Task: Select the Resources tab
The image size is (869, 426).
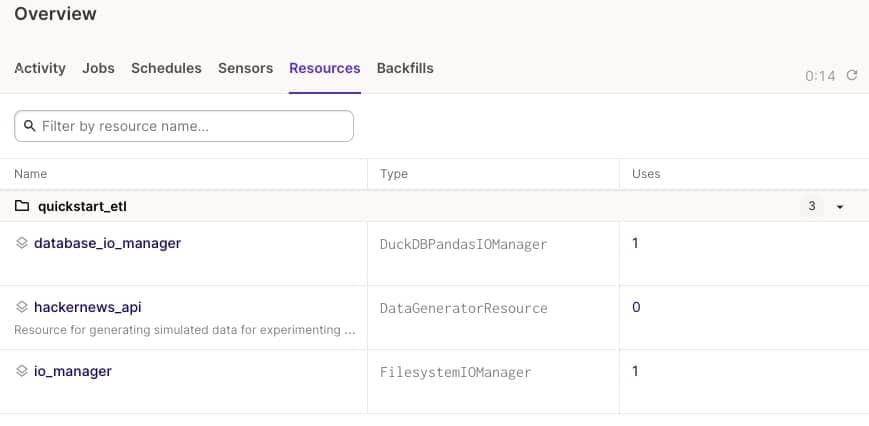Action: pos(324,68)
